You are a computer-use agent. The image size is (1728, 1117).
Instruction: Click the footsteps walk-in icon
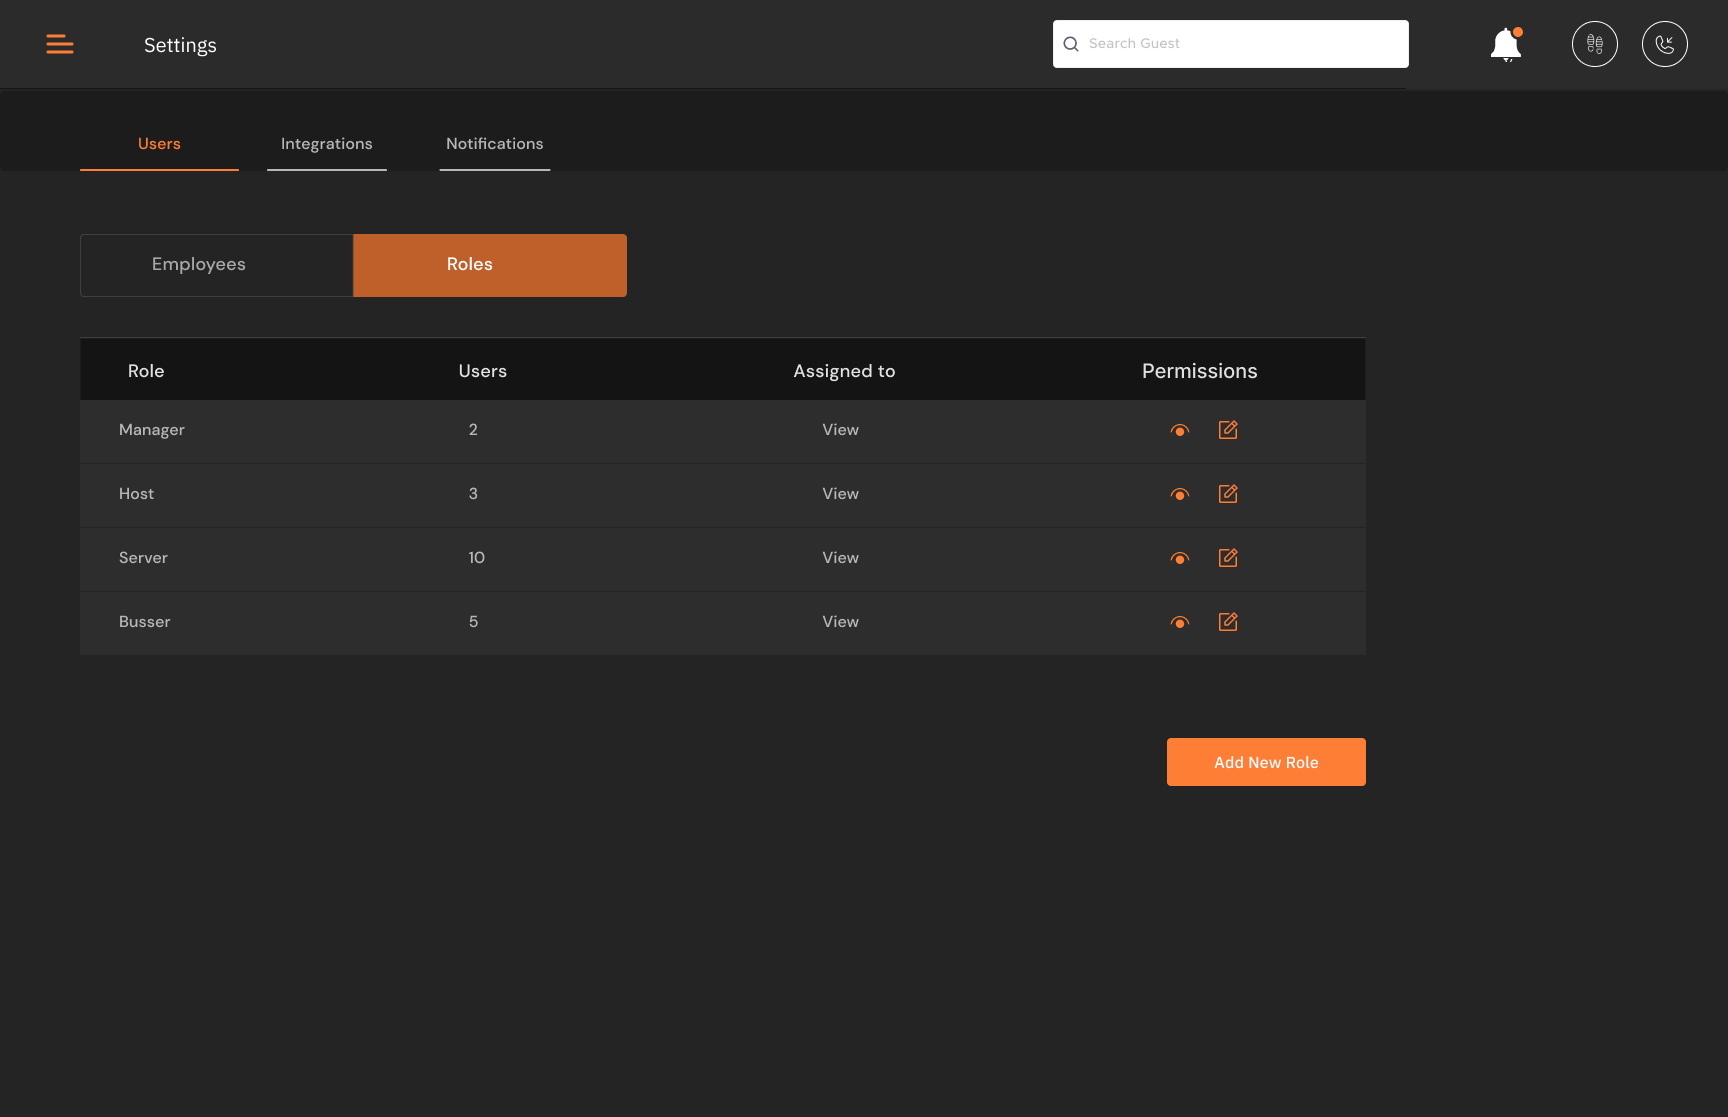(1595, 44)
